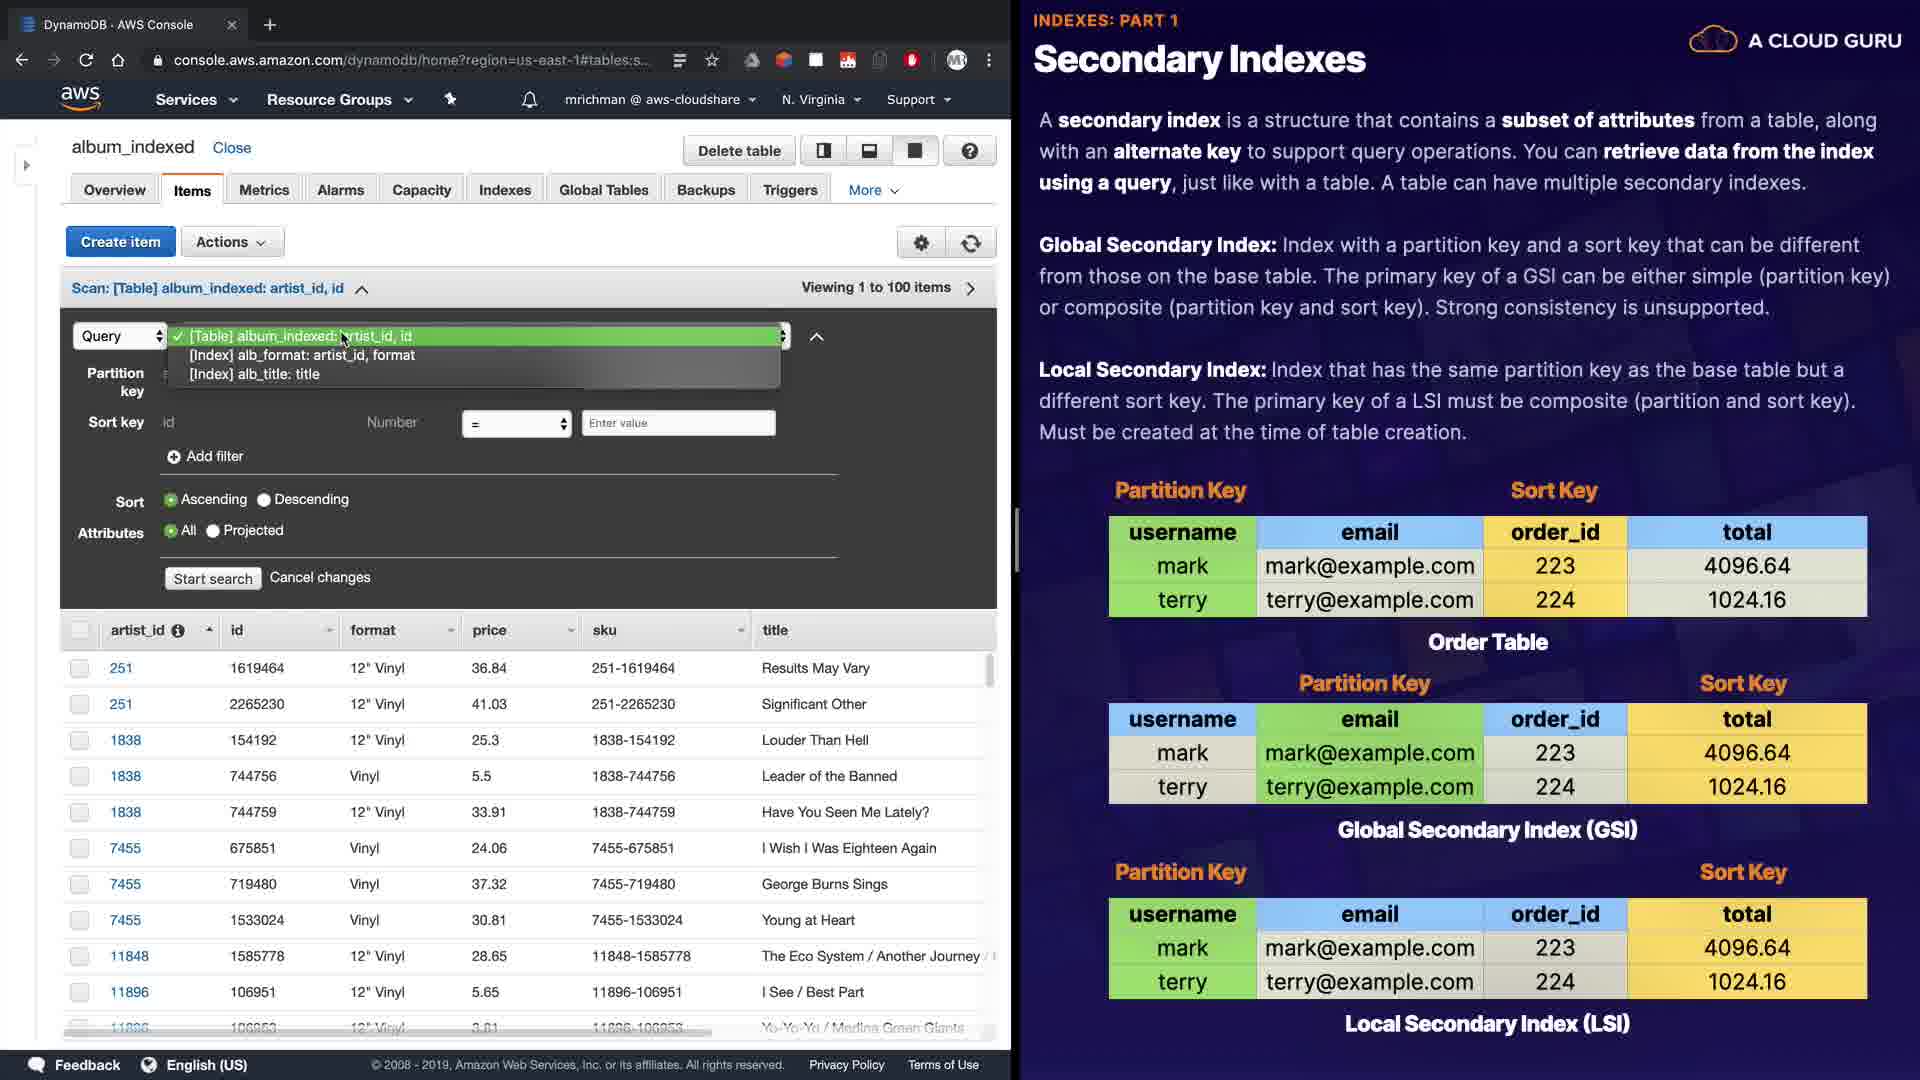
Task: Check the first row 251 checkbox
Action: (x=80, y=668)
